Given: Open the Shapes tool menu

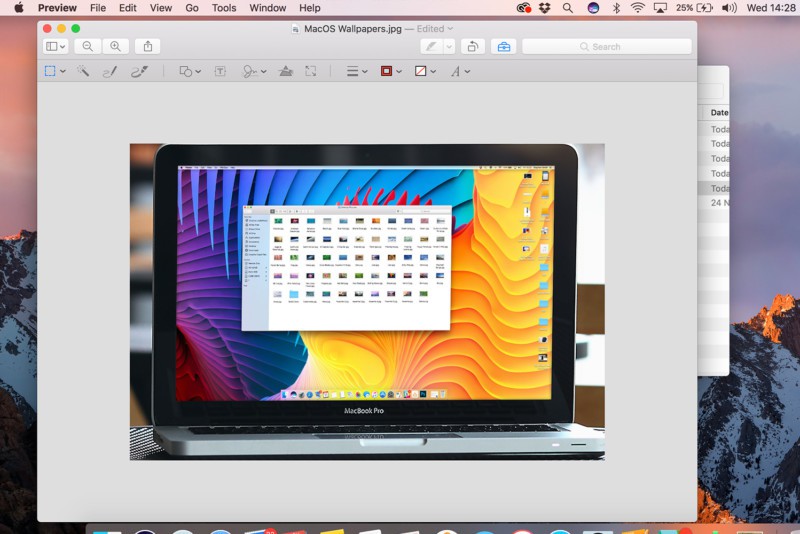Looking at the screenshot, I should (190, 71).
